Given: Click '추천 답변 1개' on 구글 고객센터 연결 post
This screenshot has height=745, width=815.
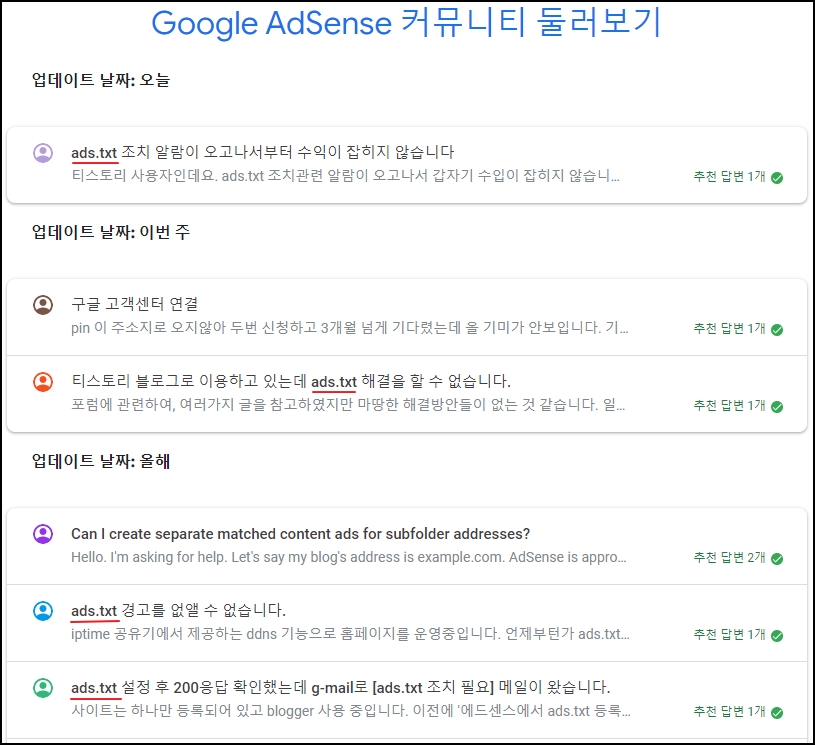Looking at the screenshot, I should pyautogui.click(x=729, y=329).
